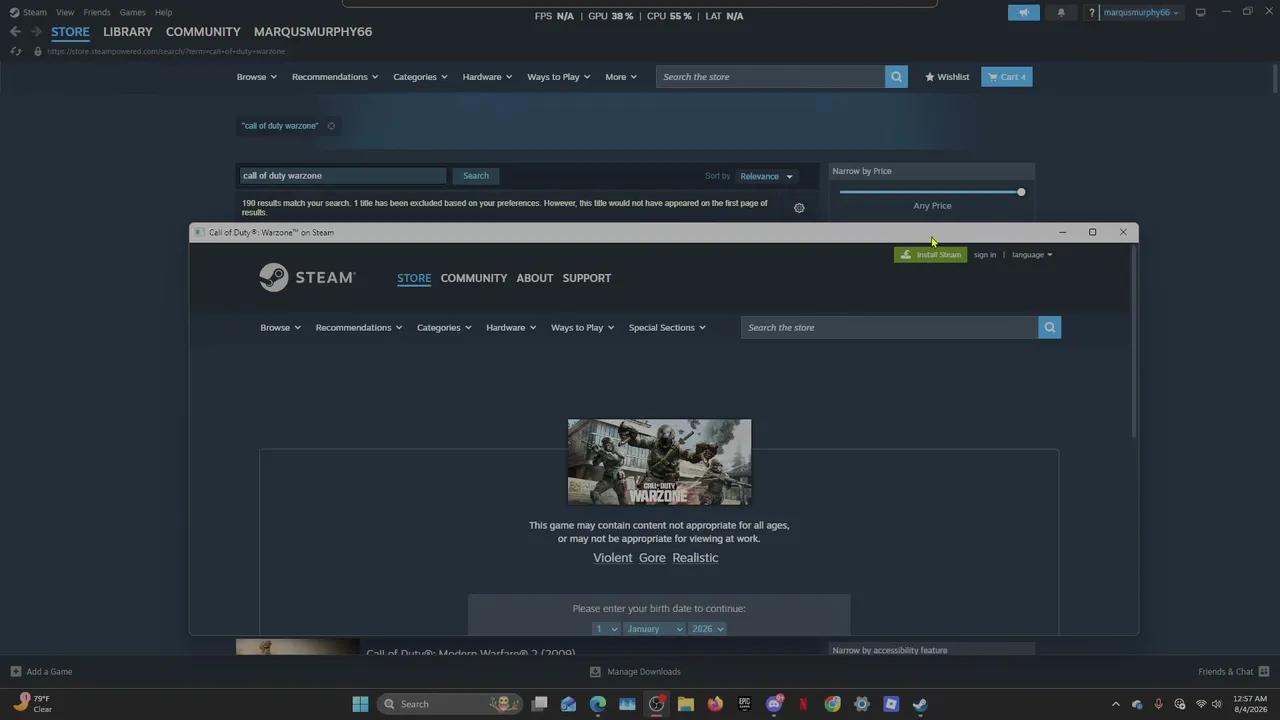The height and width of the screenshot is (720, 1280).
Task: Open the Wishlist button
Action: pos(947,77)
